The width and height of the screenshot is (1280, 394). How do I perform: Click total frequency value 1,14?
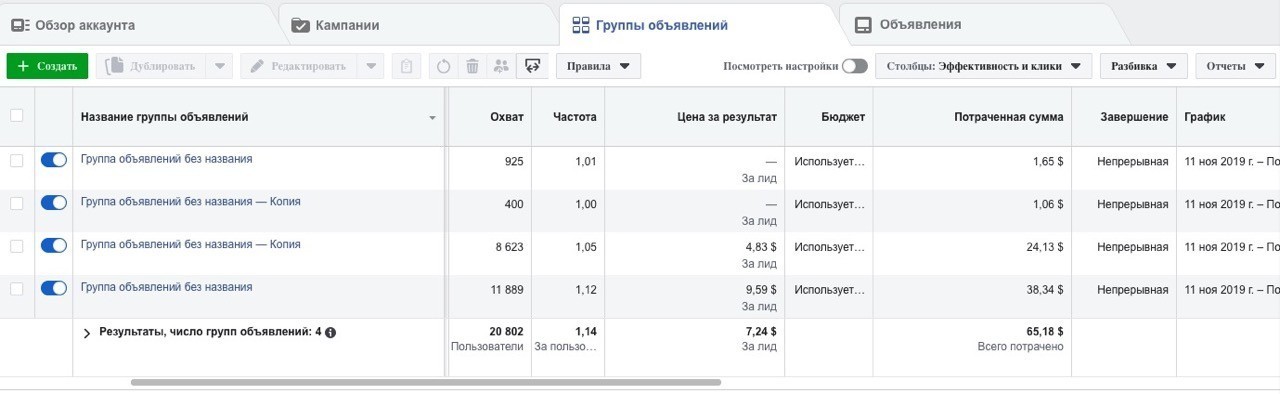click(586, 331)
